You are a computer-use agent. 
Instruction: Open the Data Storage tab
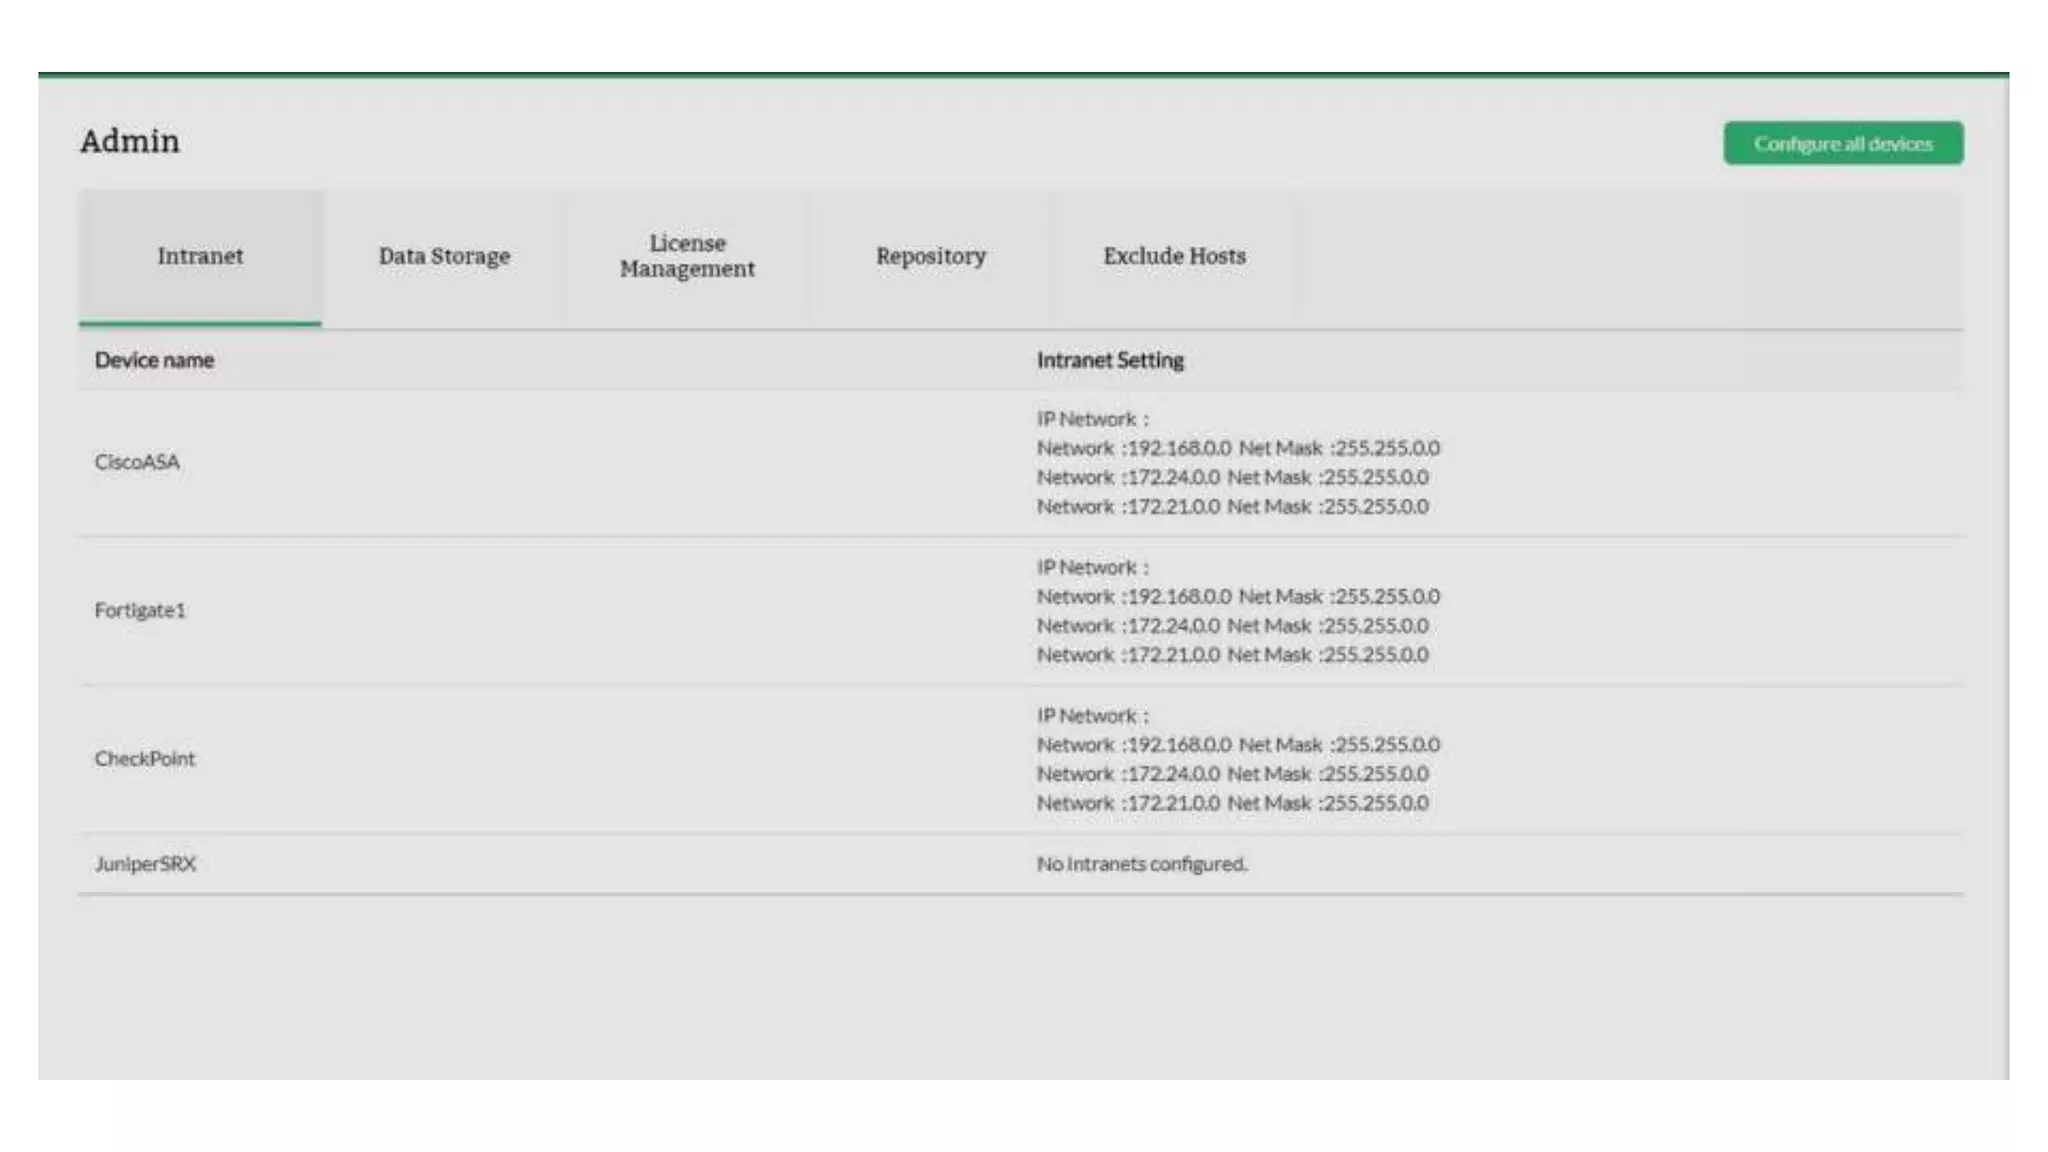pyautogui.click(x=444, y=256)
